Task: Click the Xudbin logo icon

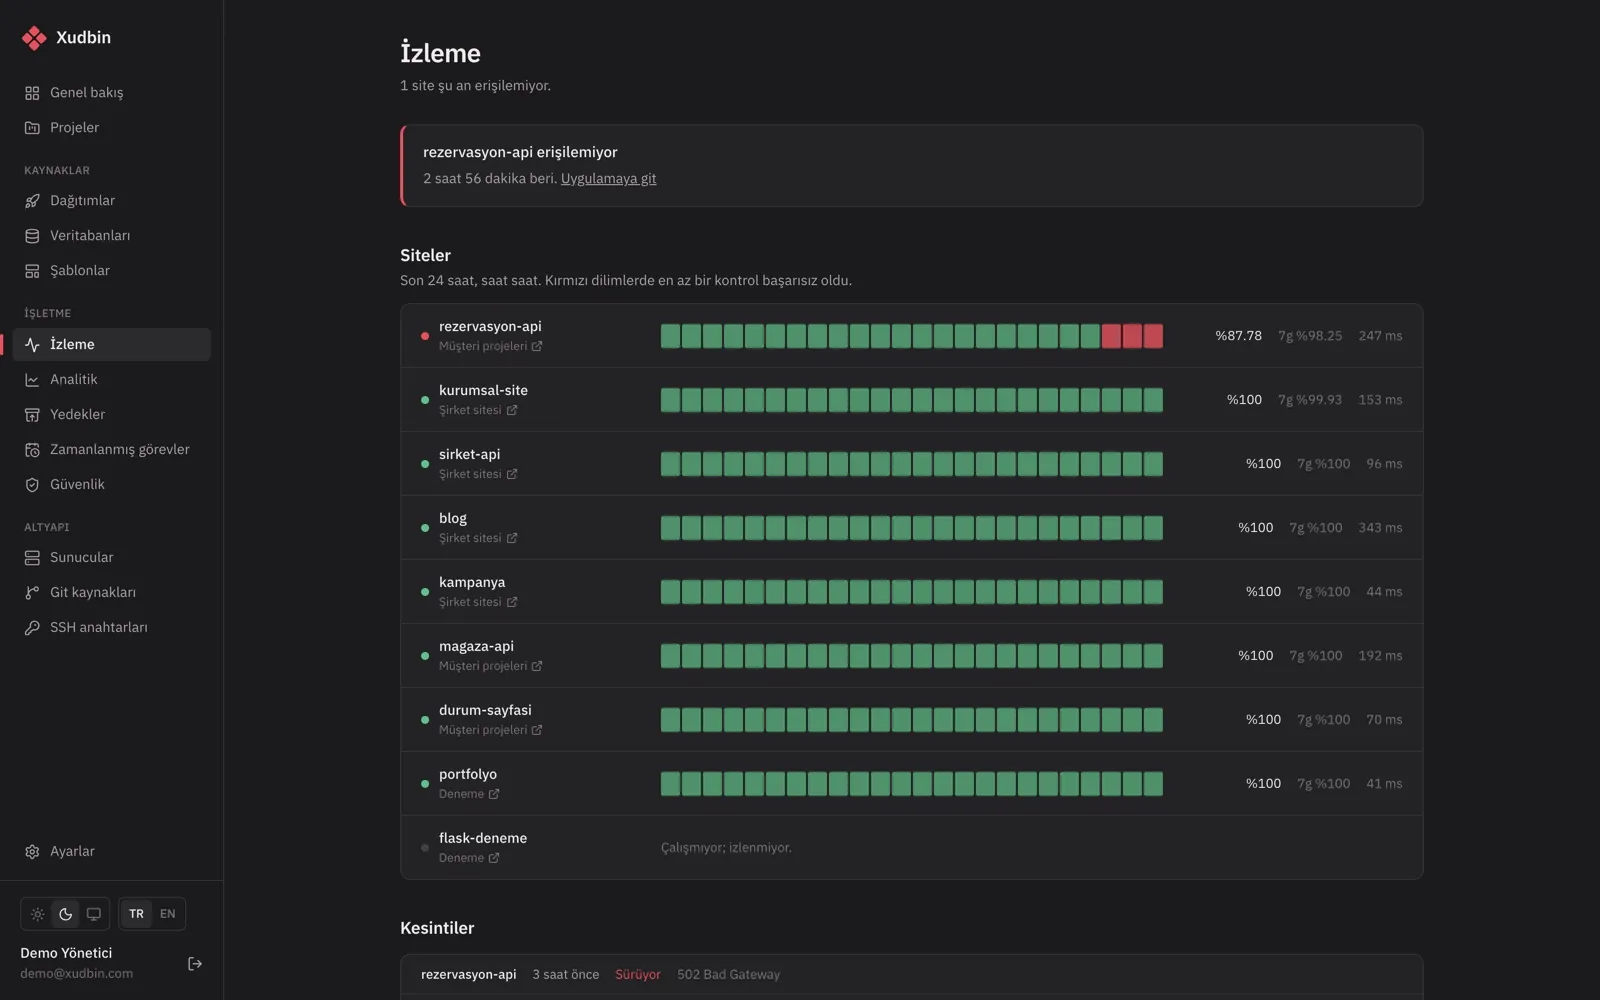Action: coord(34,38)
